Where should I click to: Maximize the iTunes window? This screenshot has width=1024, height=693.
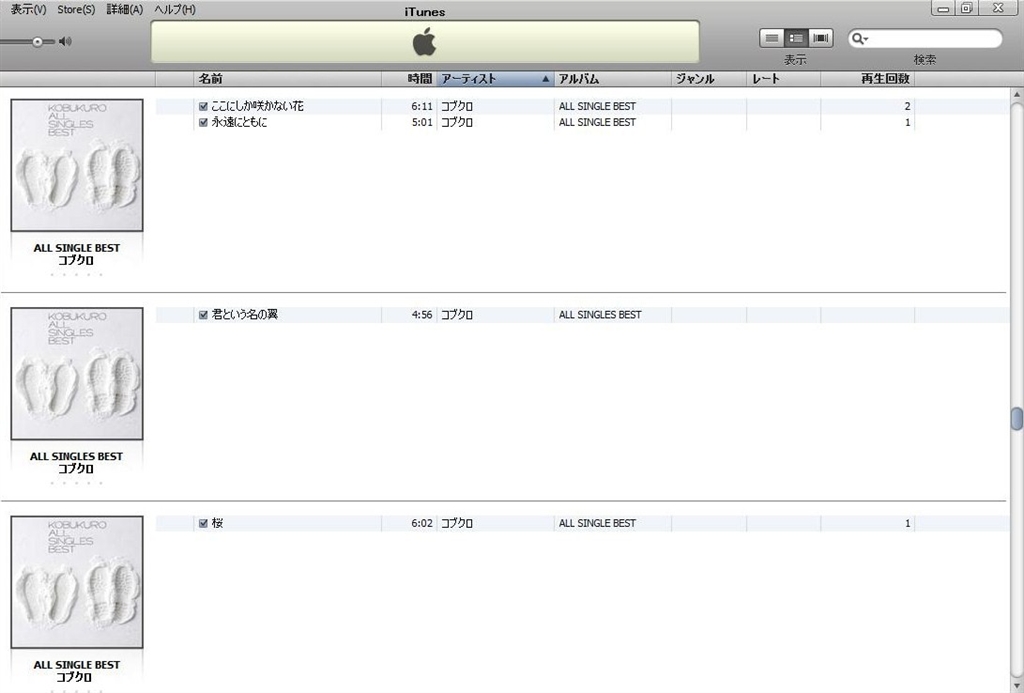(x=967, y=8)
